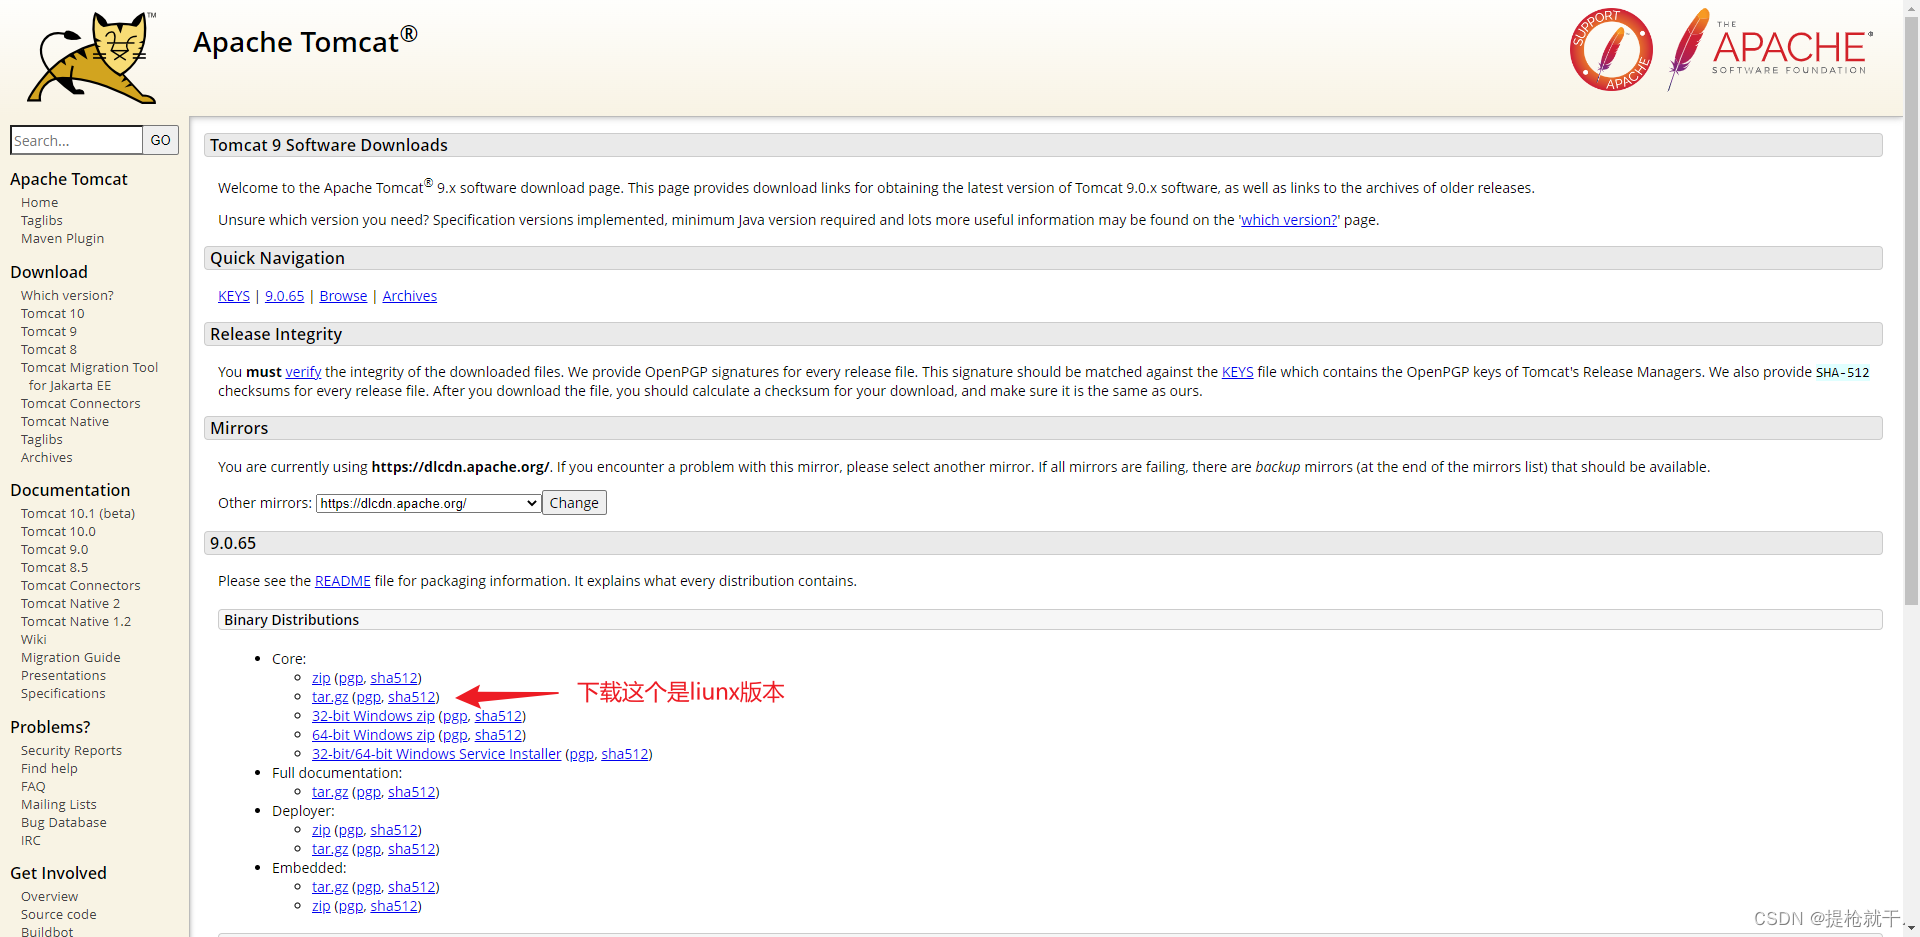The image size is (1920, 937).
Task: Open sha512 link for Embedded zip
Action: tap(394, 906)
